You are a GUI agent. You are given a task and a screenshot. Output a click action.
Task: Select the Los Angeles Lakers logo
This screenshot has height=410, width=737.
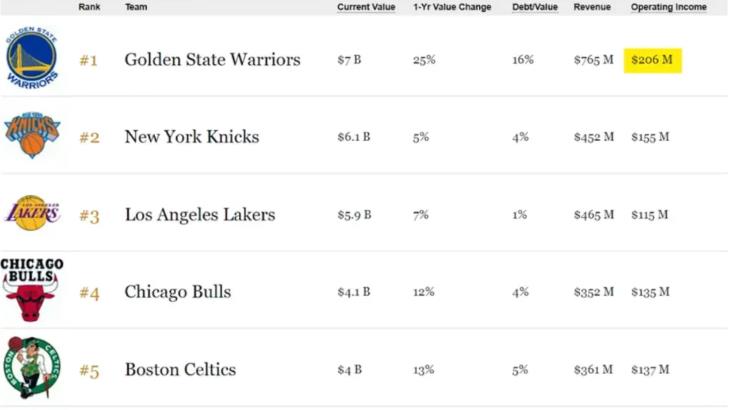(x=33, y=213)
